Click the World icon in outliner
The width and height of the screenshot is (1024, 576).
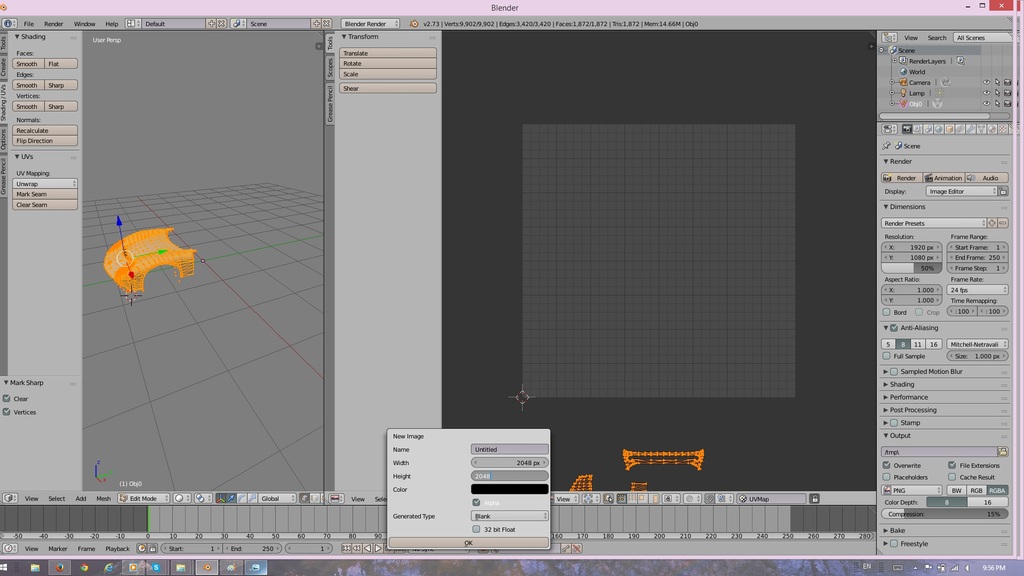click(x=903, y=72)
